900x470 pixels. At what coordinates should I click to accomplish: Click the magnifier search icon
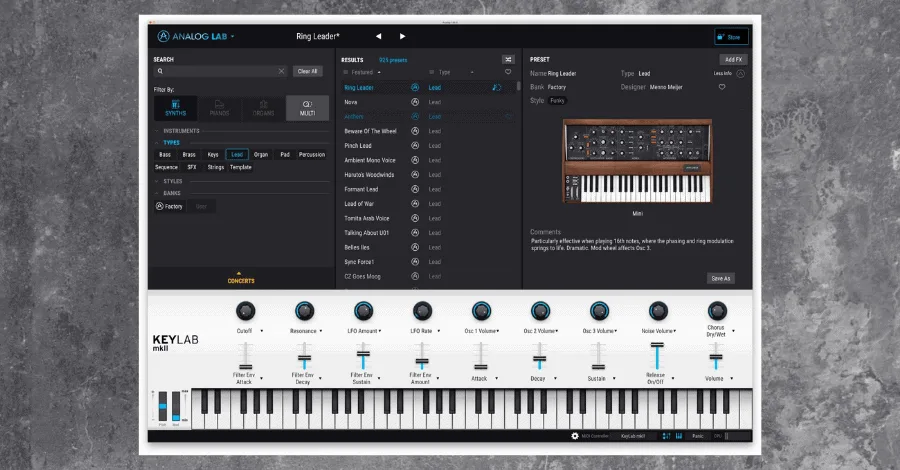(160, 71)
